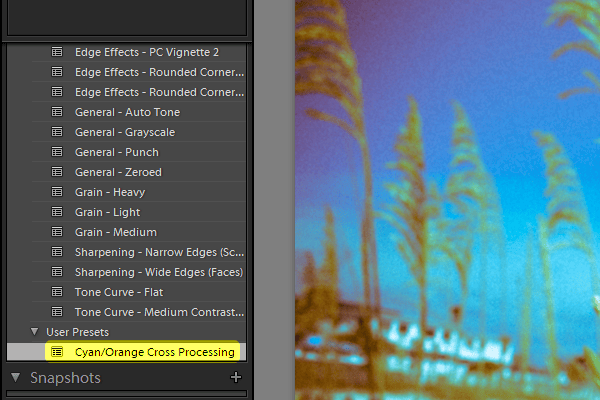Choose the first Edge Effects - Rounded Corner preset
This screenshot has height=400, width=600.
[159, 72]
